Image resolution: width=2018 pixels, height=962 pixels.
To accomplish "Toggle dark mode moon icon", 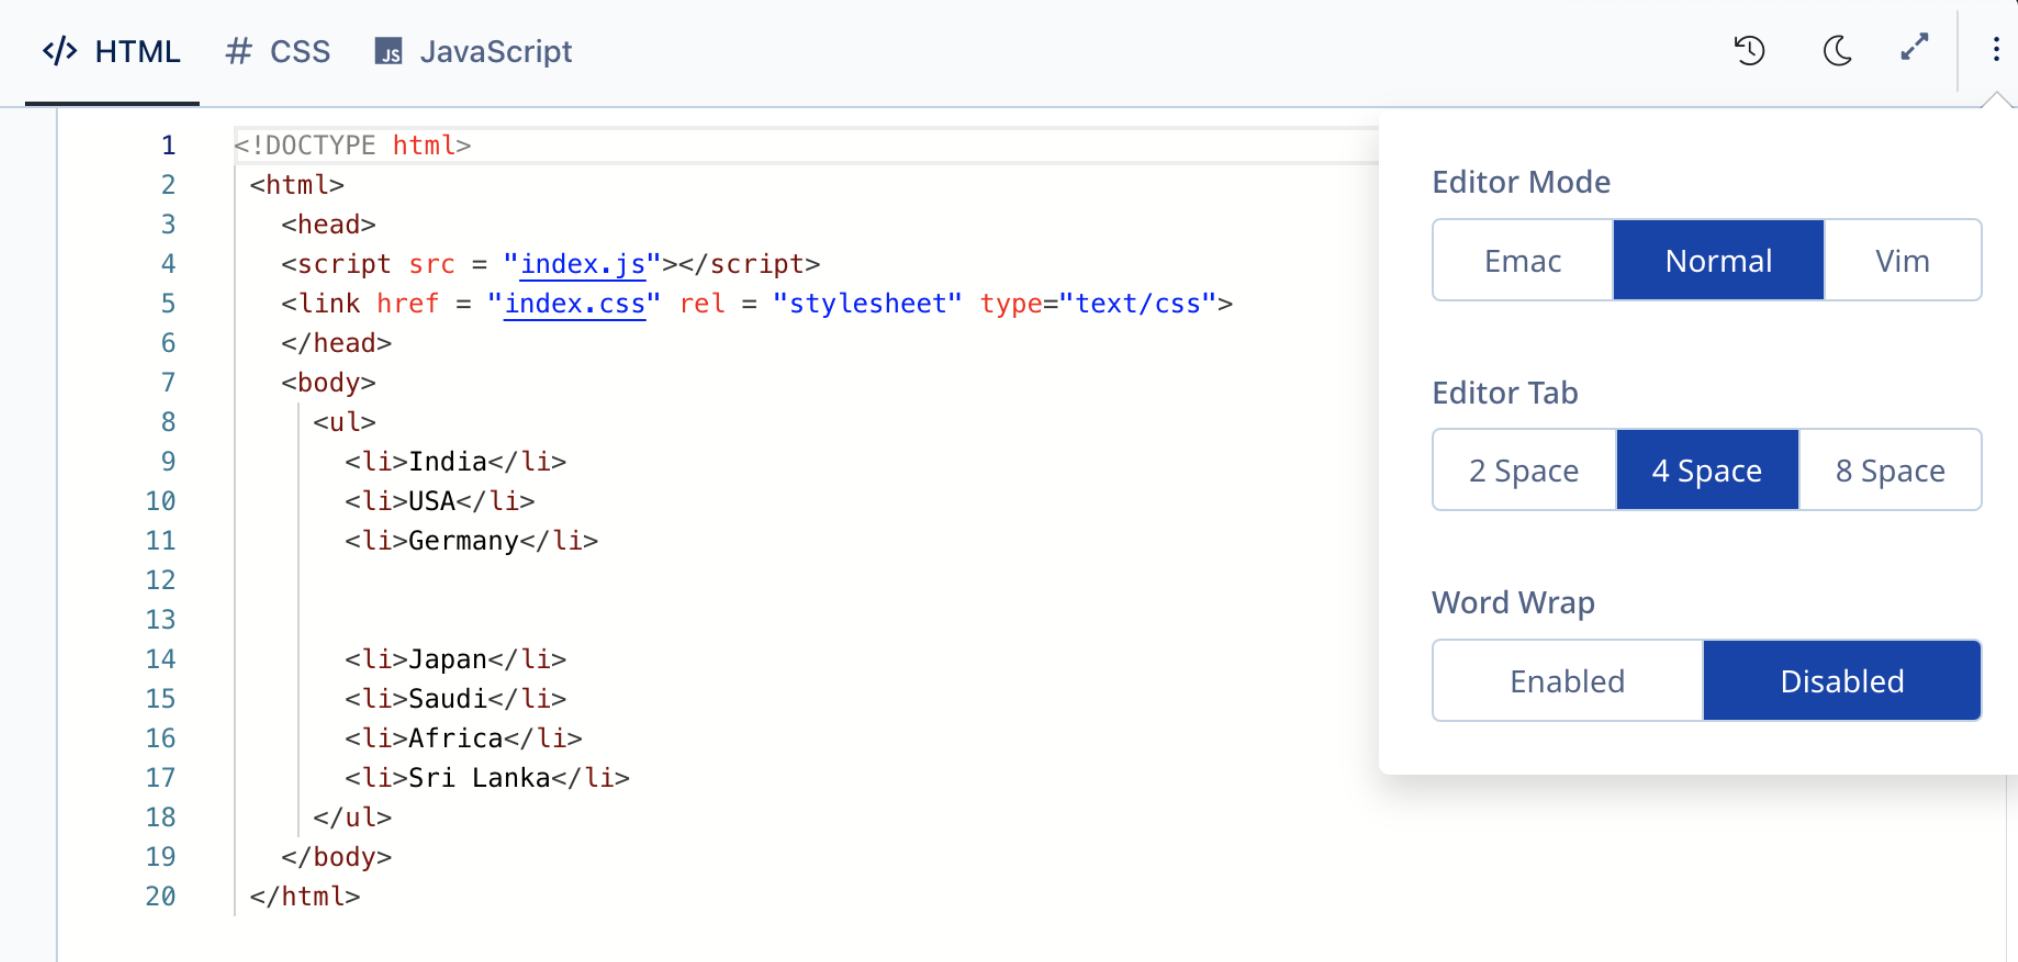I will coord(1836,50).
